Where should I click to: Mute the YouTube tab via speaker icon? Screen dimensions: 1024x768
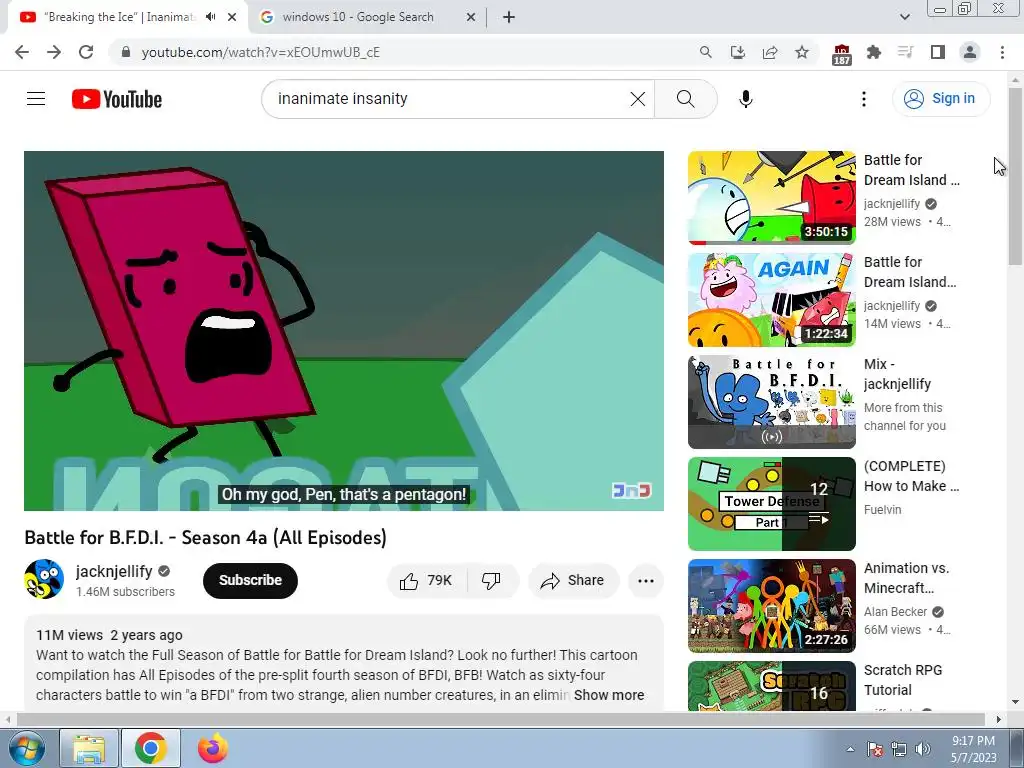point(210,17)
